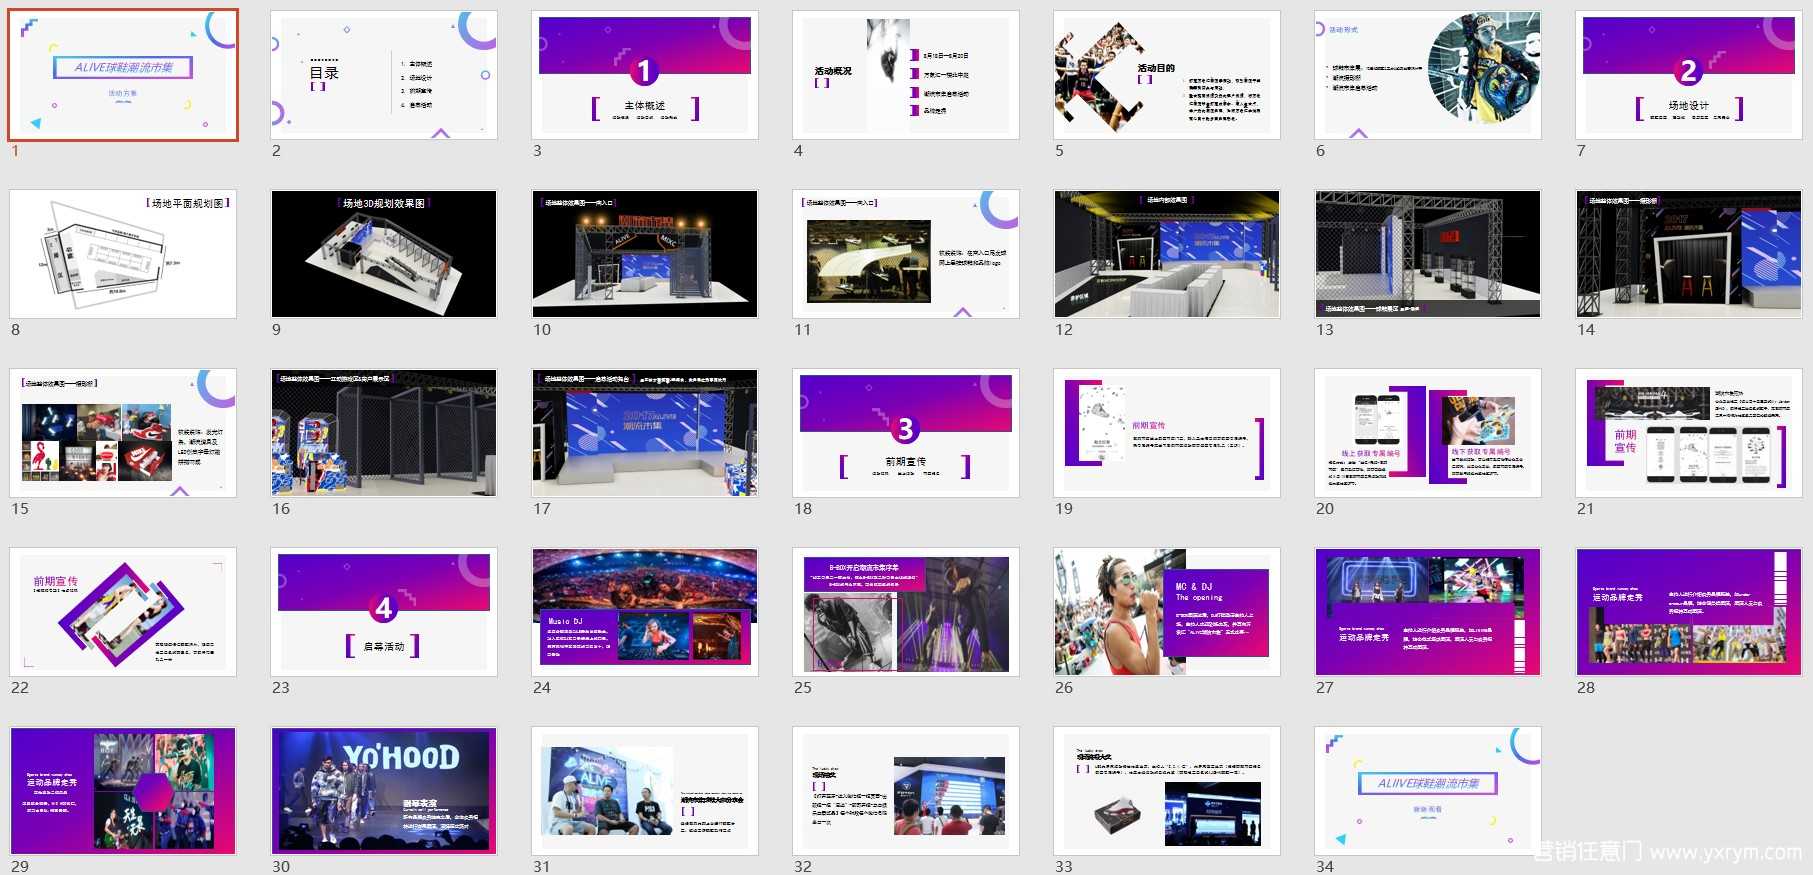Screen dimensions: 1813x875
Task: Click slide 16 wire cage display rendering
Action: point(384,433)
